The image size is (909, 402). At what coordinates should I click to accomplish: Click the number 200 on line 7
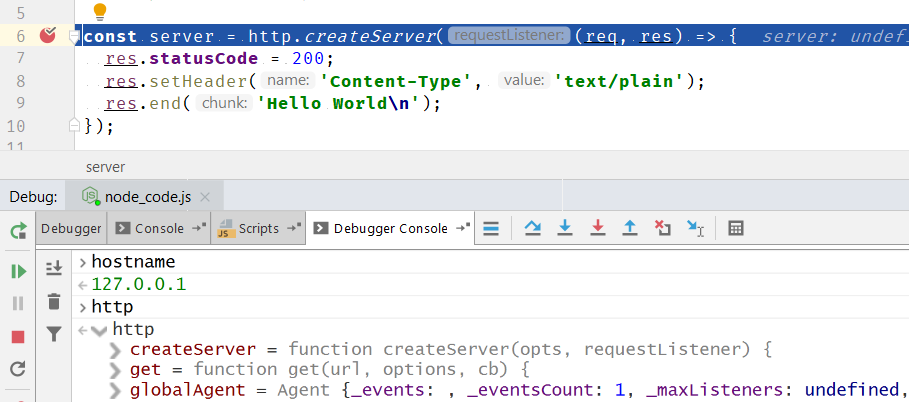pyautogui.click(x=309, y=59)
